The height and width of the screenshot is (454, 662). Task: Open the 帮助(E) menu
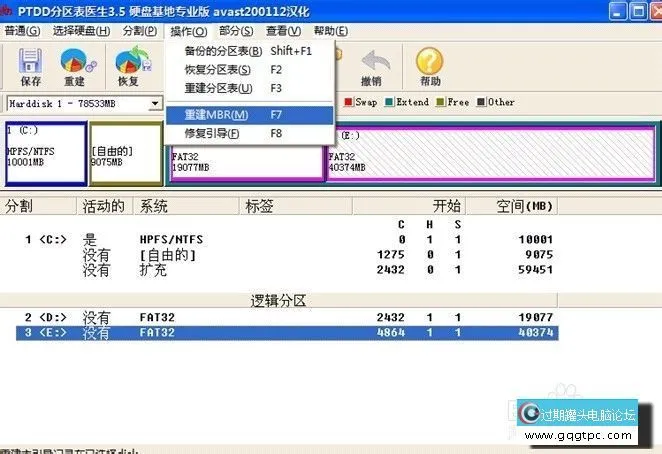(331, 31)
